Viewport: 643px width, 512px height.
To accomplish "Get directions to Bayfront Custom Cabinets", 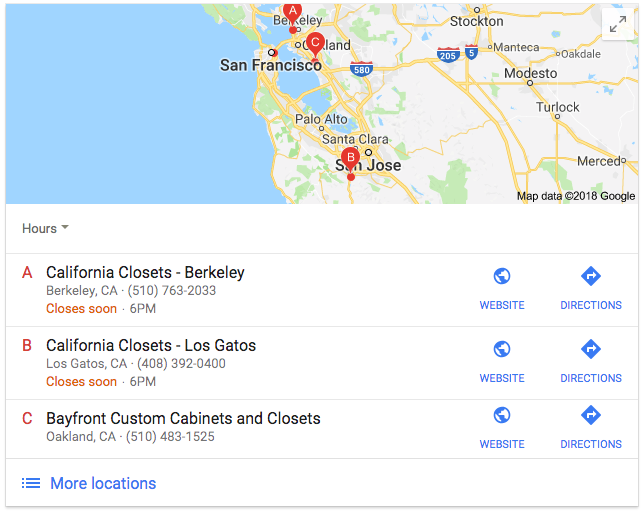I will (591, 428).
